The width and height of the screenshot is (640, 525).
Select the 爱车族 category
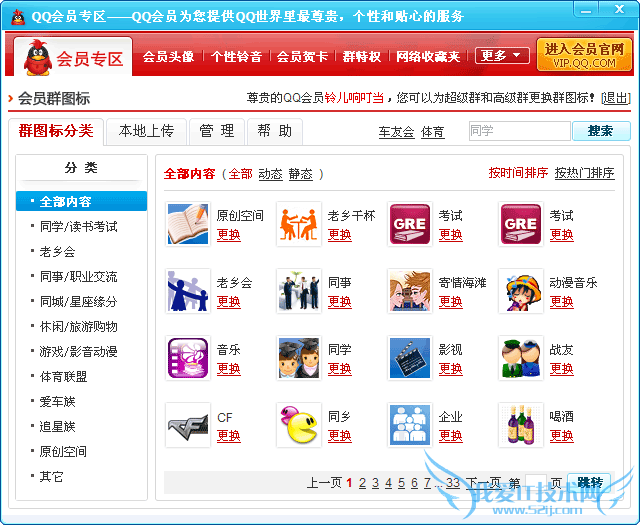click(57, 402)
